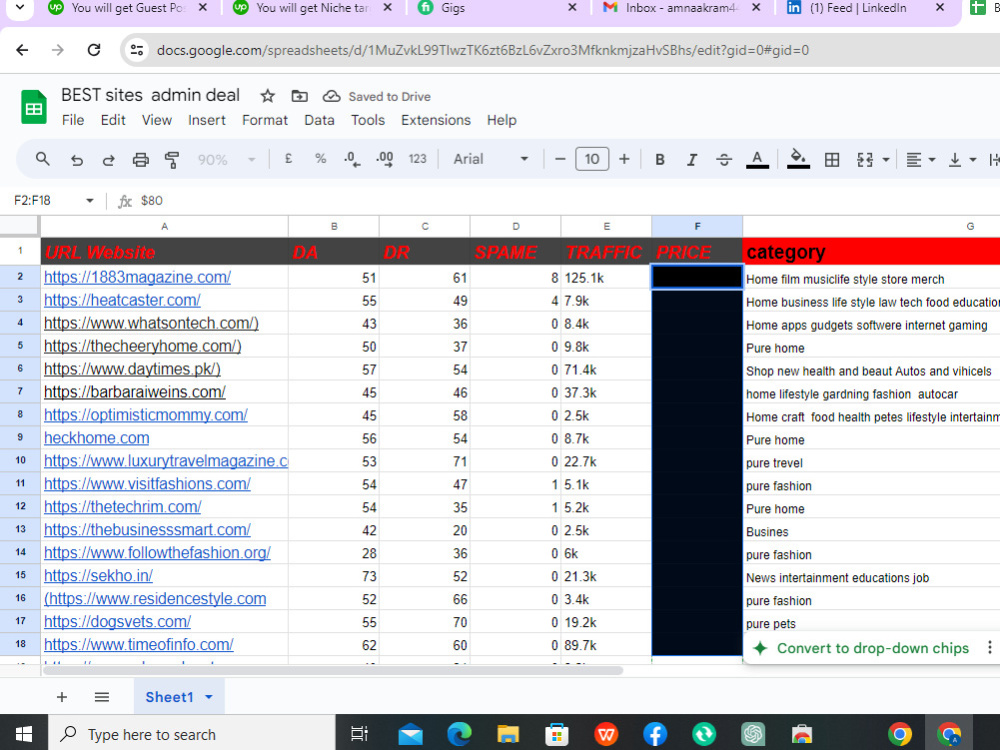Open the Data menu

point(319,120)
